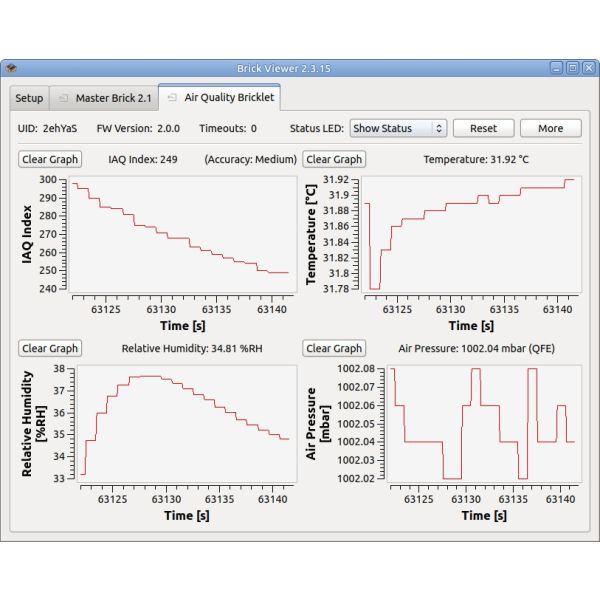
Task: Open the Status LED Show Status dropdown
Action: click(398, 128)
